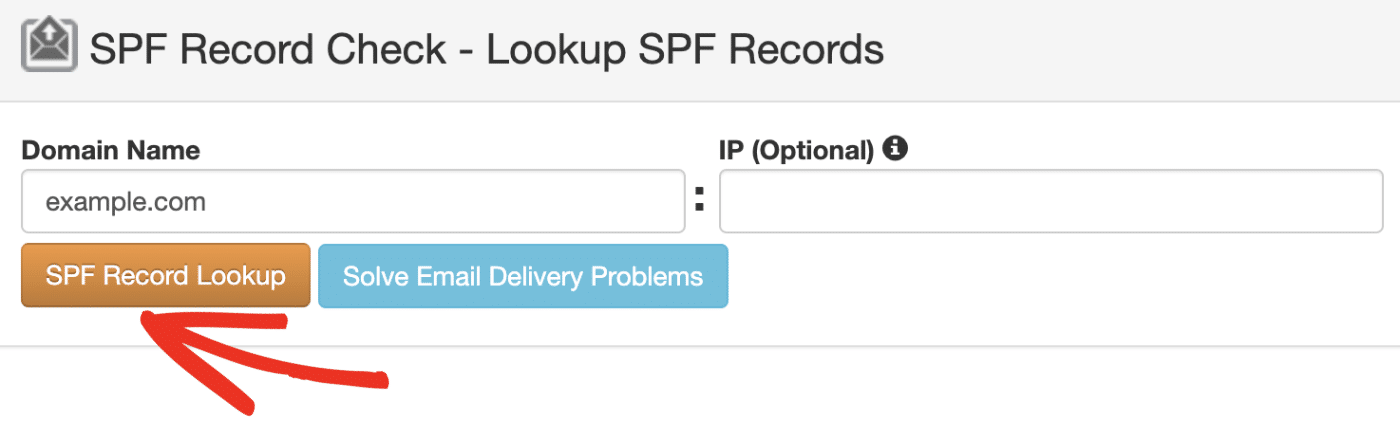Click the colon separator between the fields
This screenshot has height=425, width=1400.
coord(700,203)
